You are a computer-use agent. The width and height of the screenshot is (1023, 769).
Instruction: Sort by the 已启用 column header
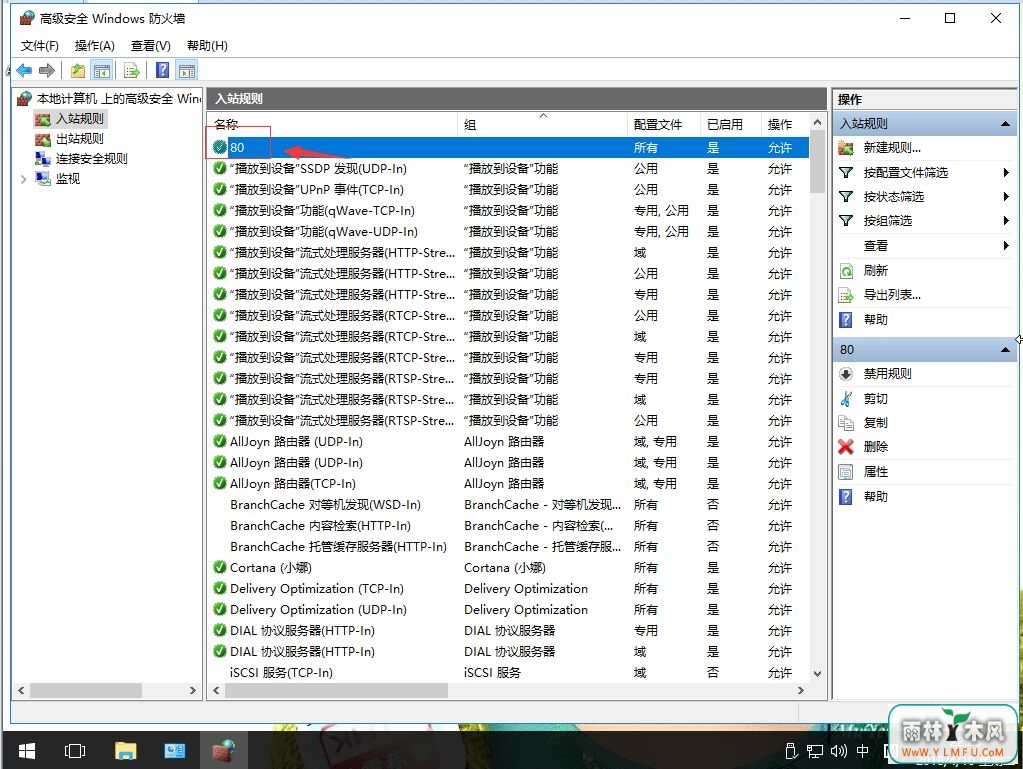pos(731,125)
